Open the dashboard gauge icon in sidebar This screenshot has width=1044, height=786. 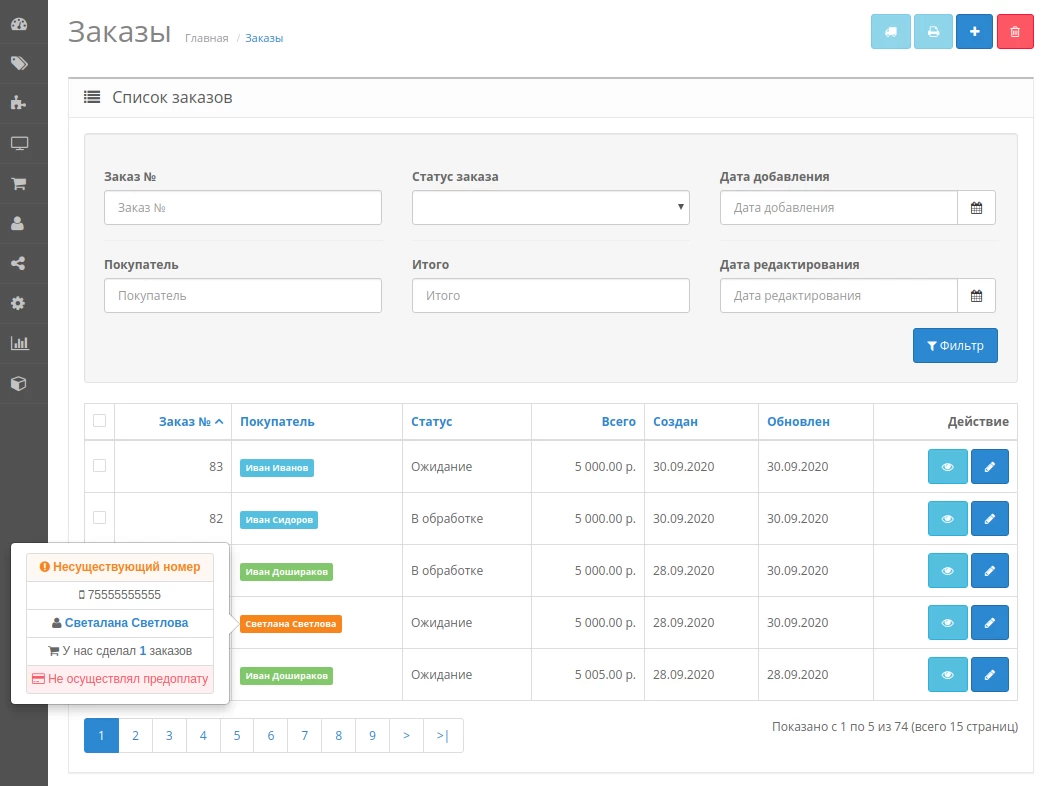pos(19,24)
